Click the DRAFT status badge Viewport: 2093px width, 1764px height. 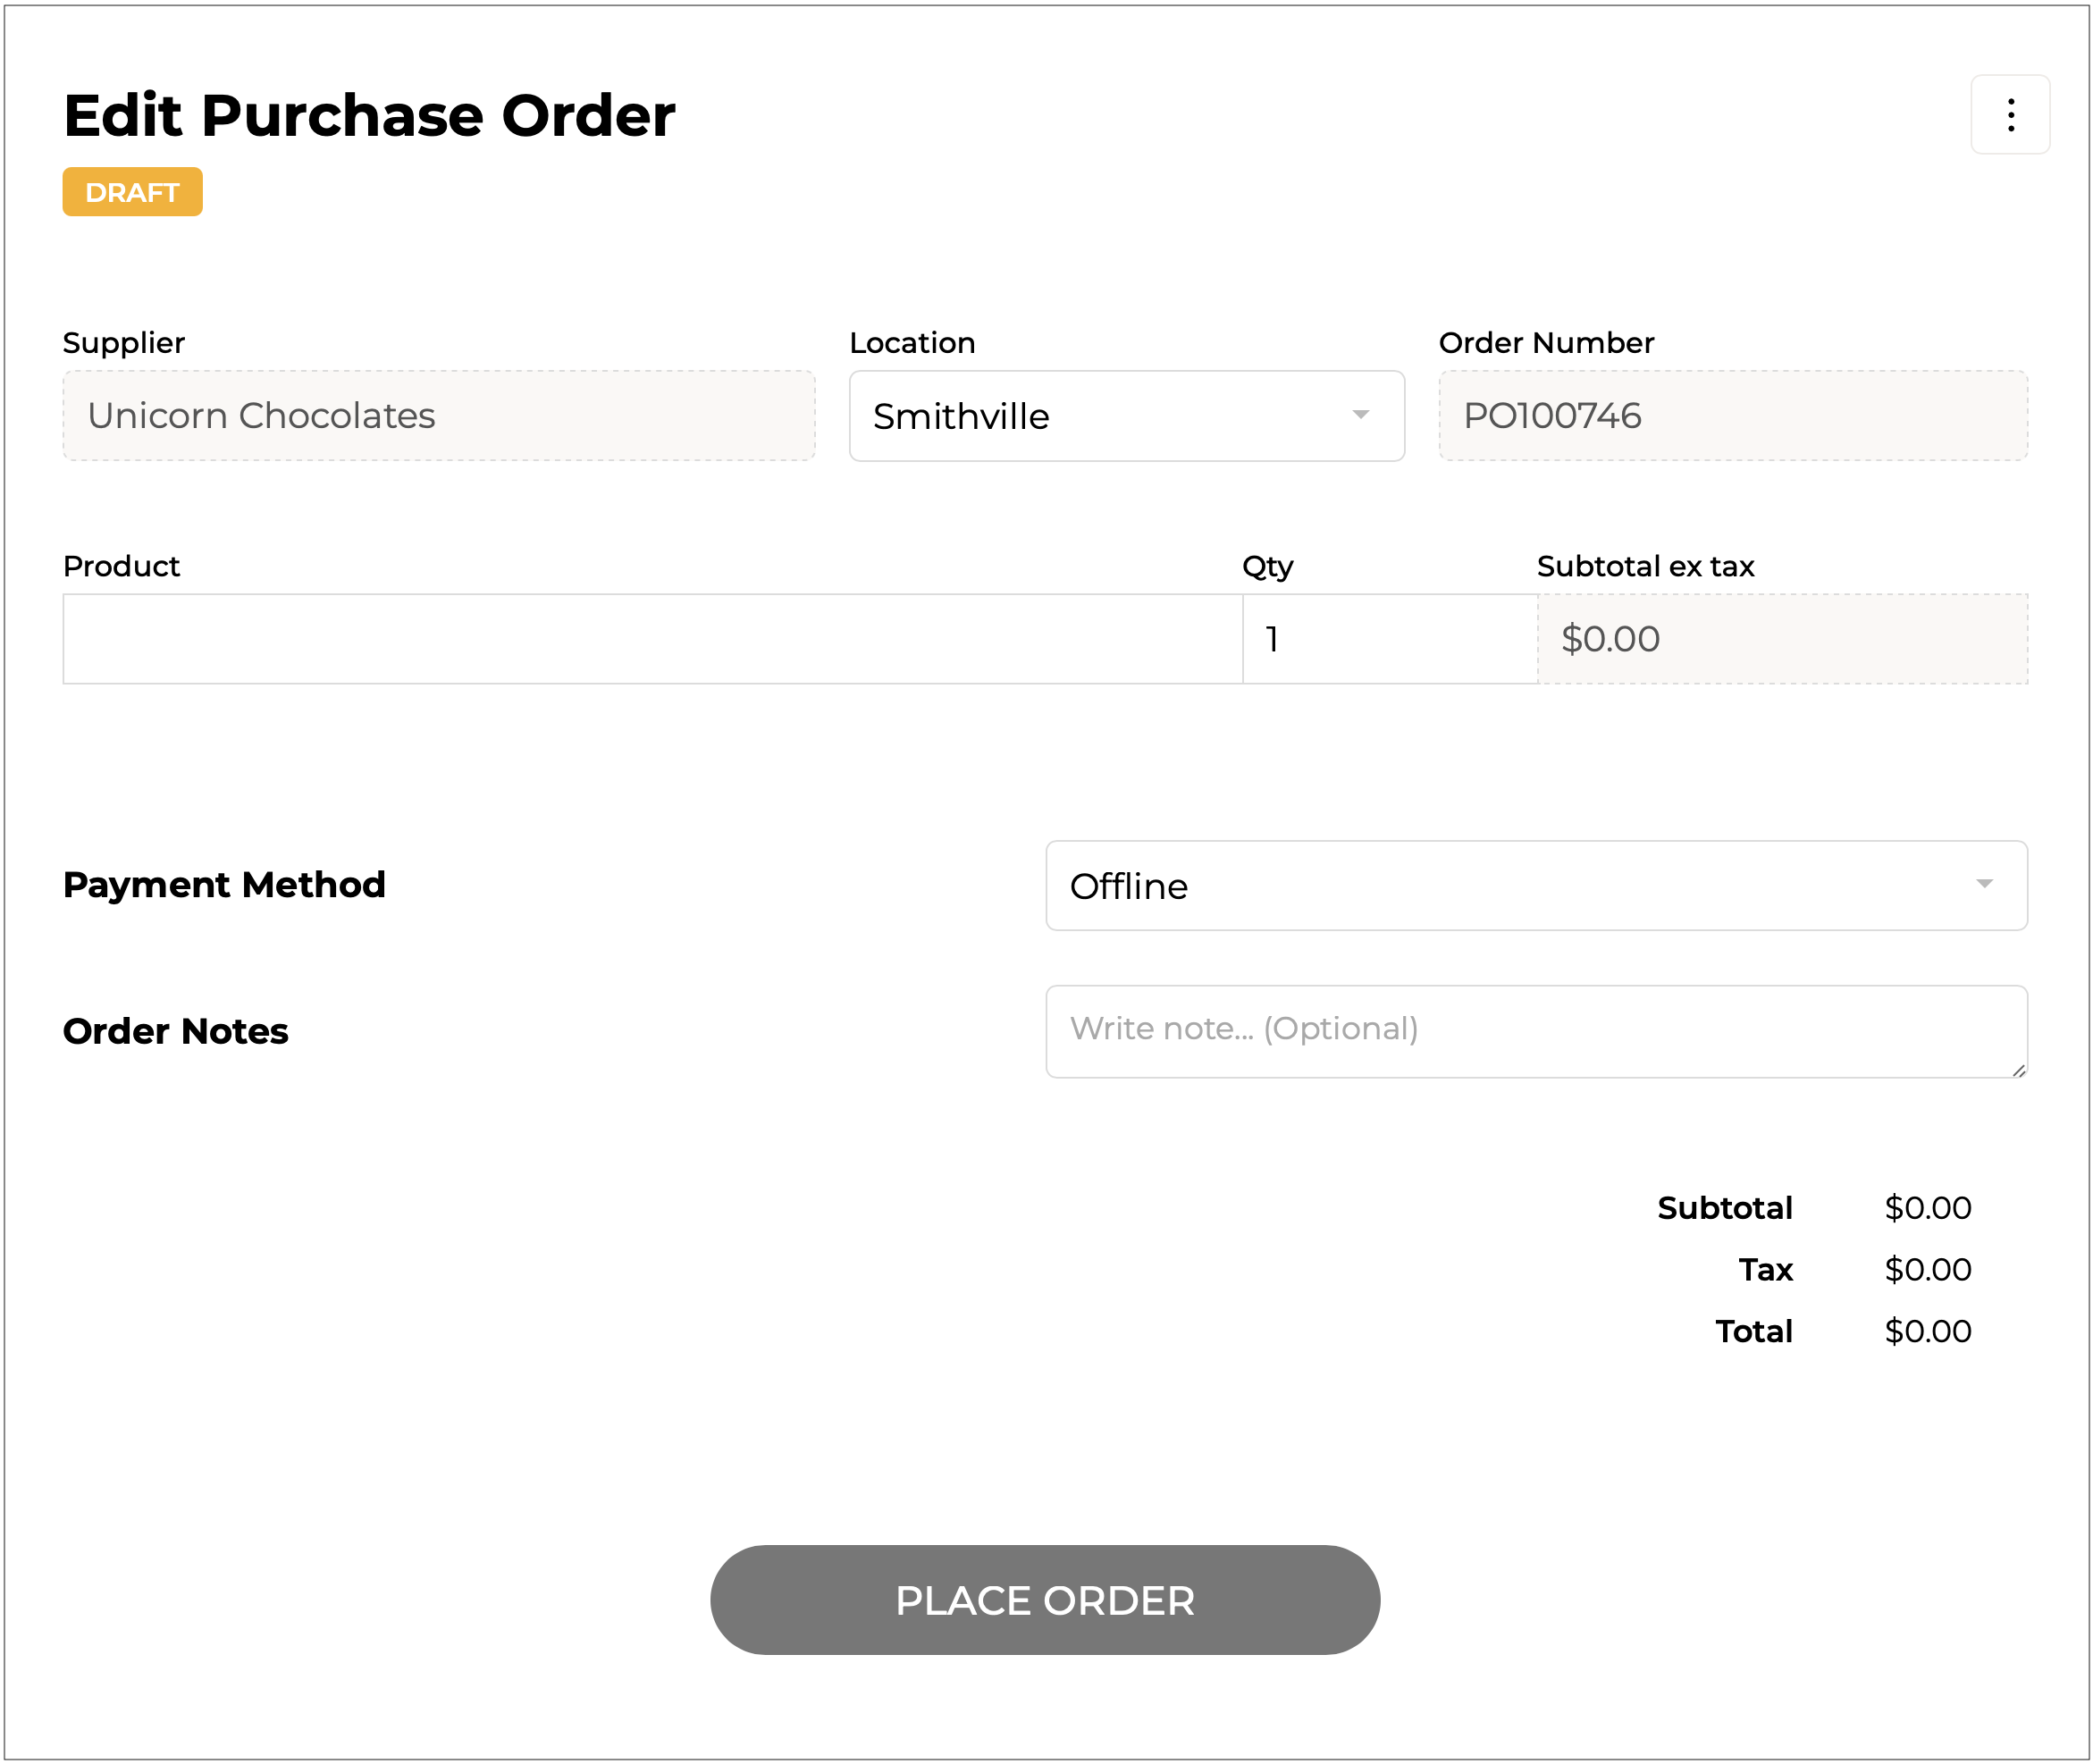pyautogui.click(x=132, y=192)
